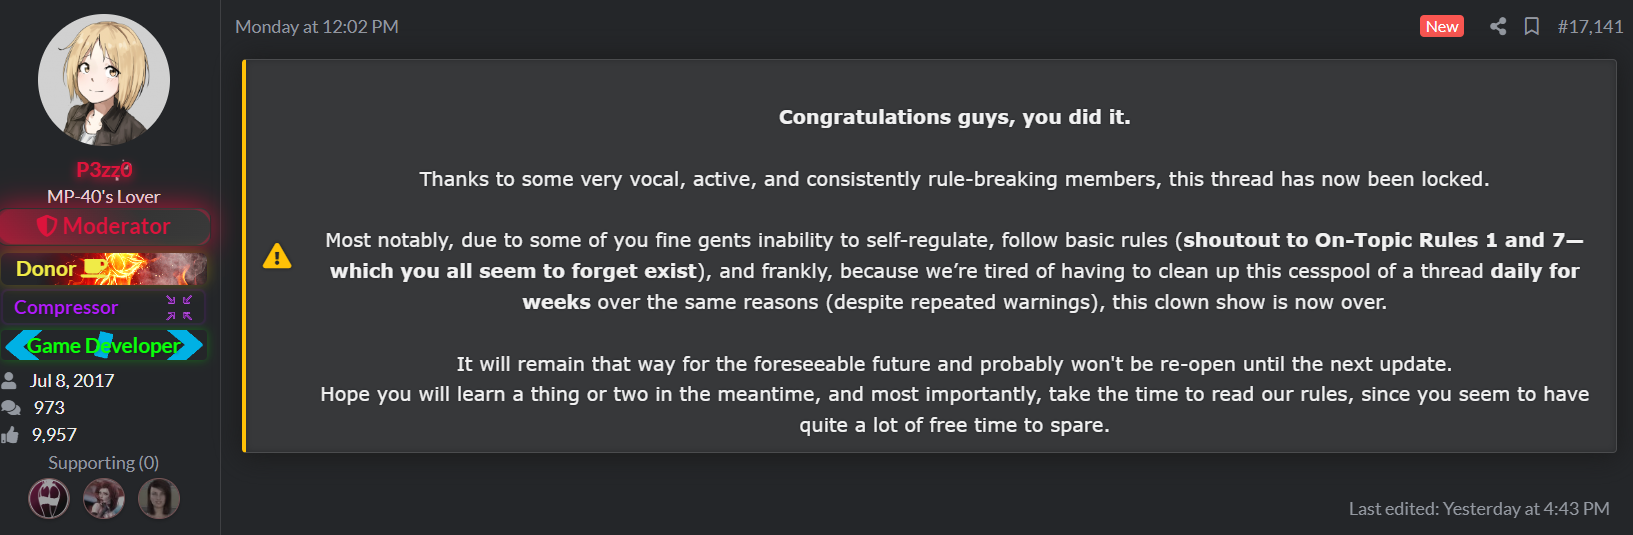Click the post timestamp Monday at 12:02 PM
Screen dimensions: 1633x535
point(317,27)
